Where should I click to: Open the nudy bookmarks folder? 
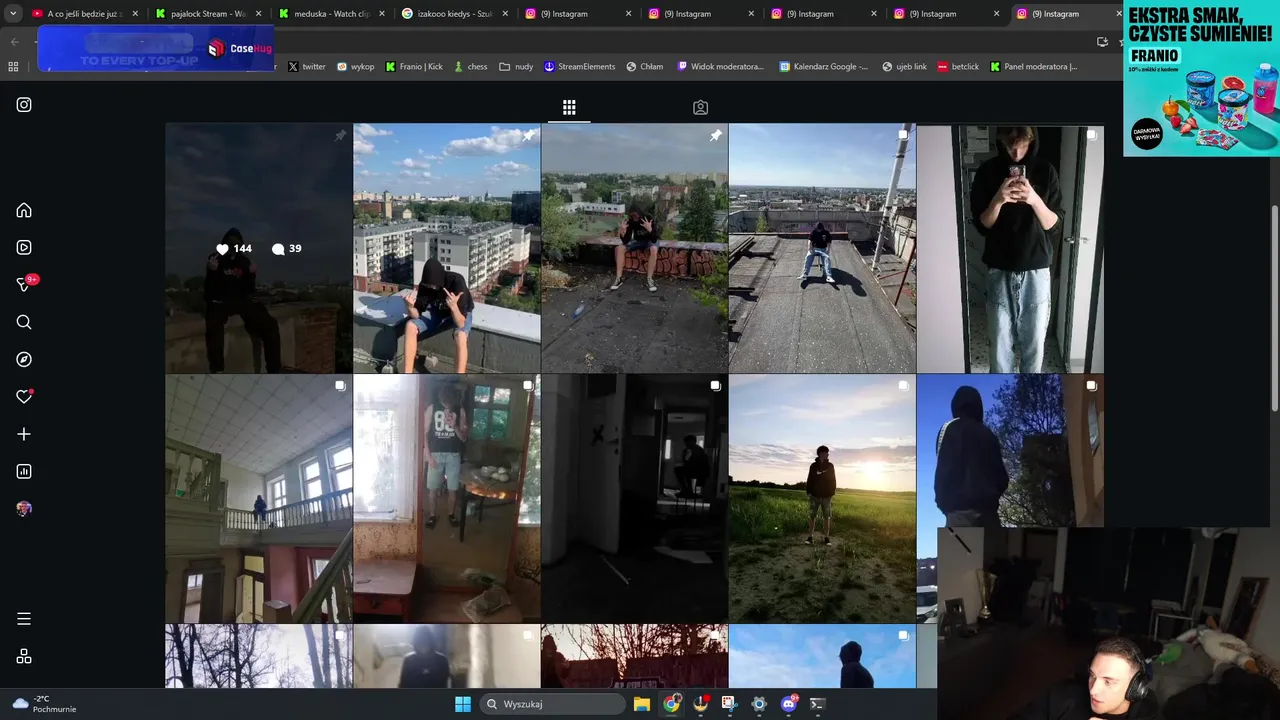coord(516,67)
